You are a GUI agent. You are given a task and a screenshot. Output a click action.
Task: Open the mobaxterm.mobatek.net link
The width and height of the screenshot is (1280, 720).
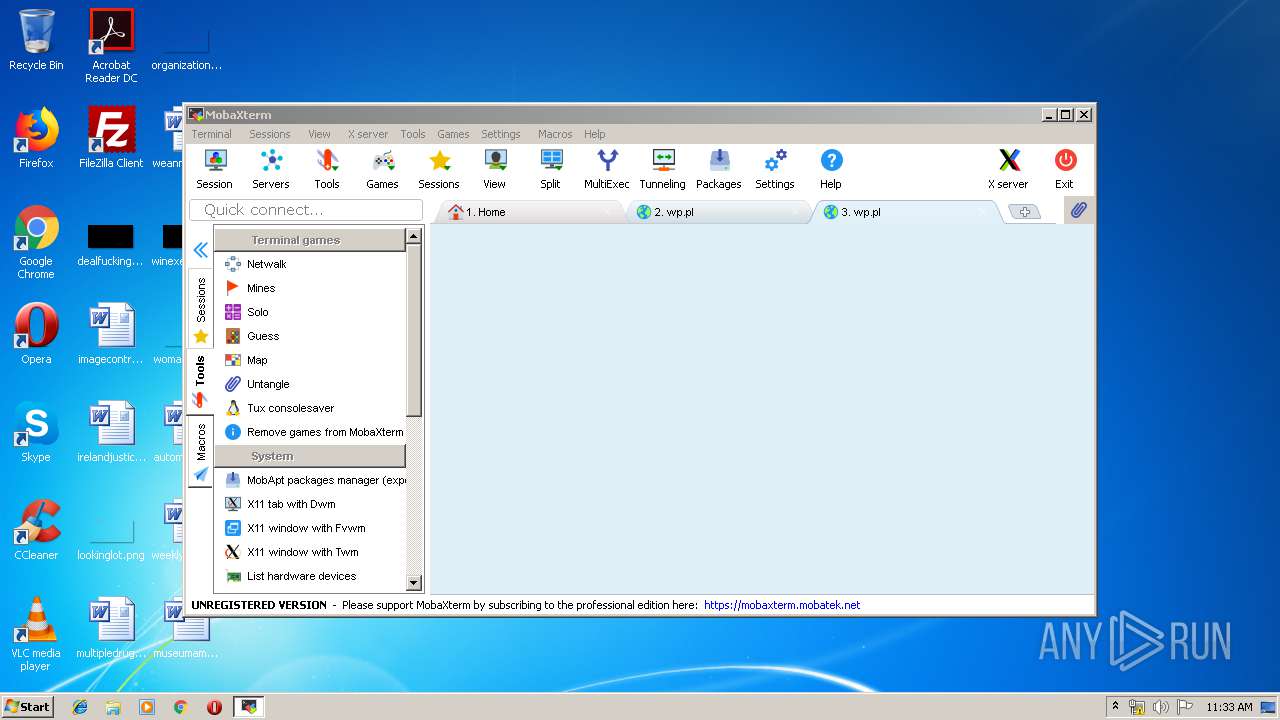pos(782,605)
